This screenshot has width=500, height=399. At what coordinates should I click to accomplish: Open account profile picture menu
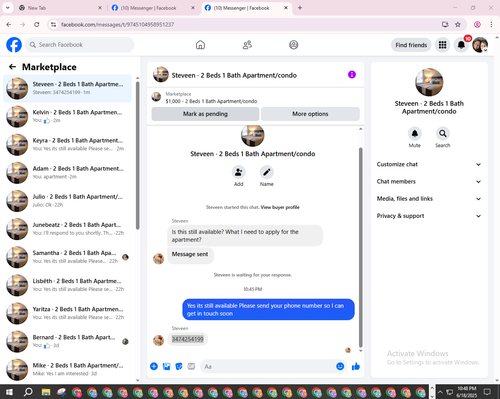coord(480,45)
